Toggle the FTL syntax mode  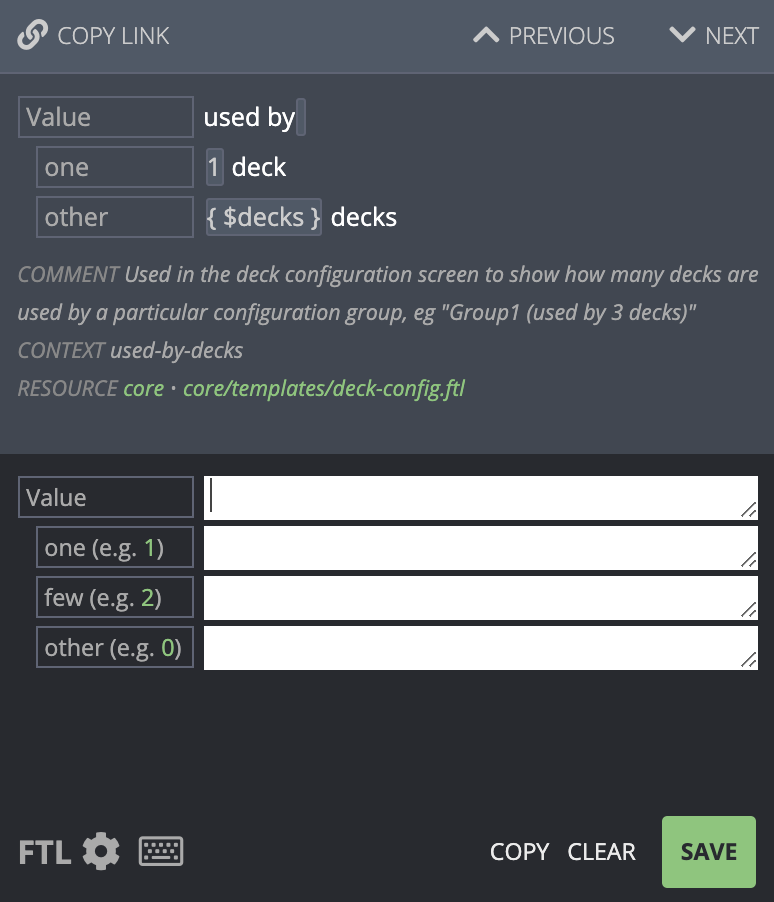click(45, 852)
